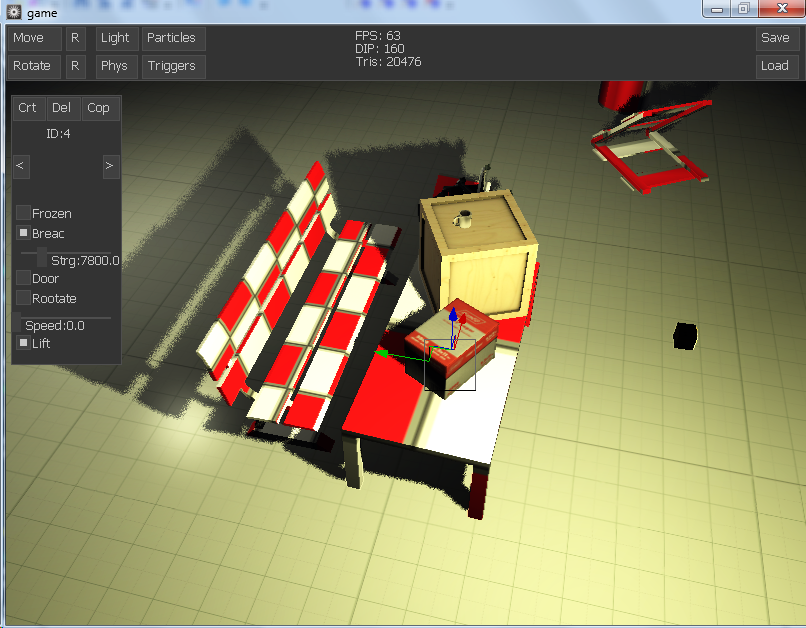The width and height of the screenshot is (806, 628).
Task: Tick the Door checkbox
Action: (x=23, y=278)
